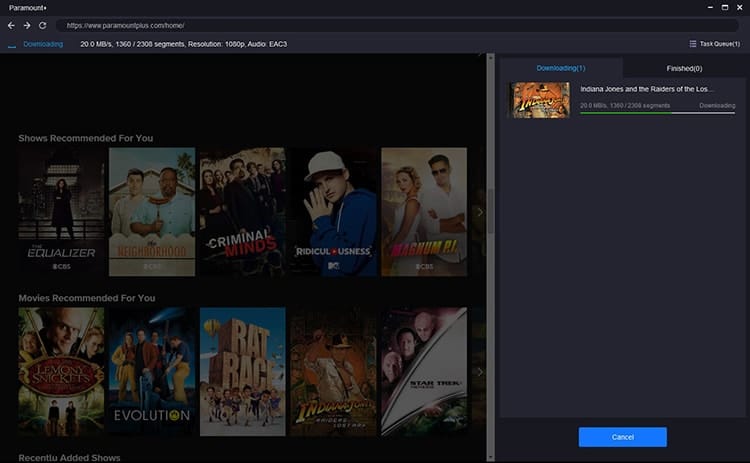Open the Rat Race movie poster
Viewport: 750px width, 463px height.
(x=243, y=372)
